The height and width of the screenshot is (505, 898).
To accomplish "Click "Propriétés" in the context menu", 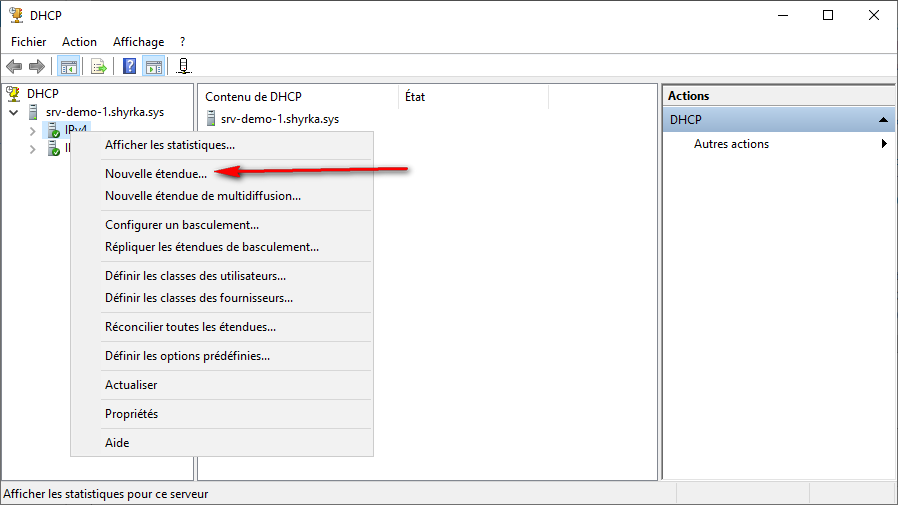I will point(131,414).
